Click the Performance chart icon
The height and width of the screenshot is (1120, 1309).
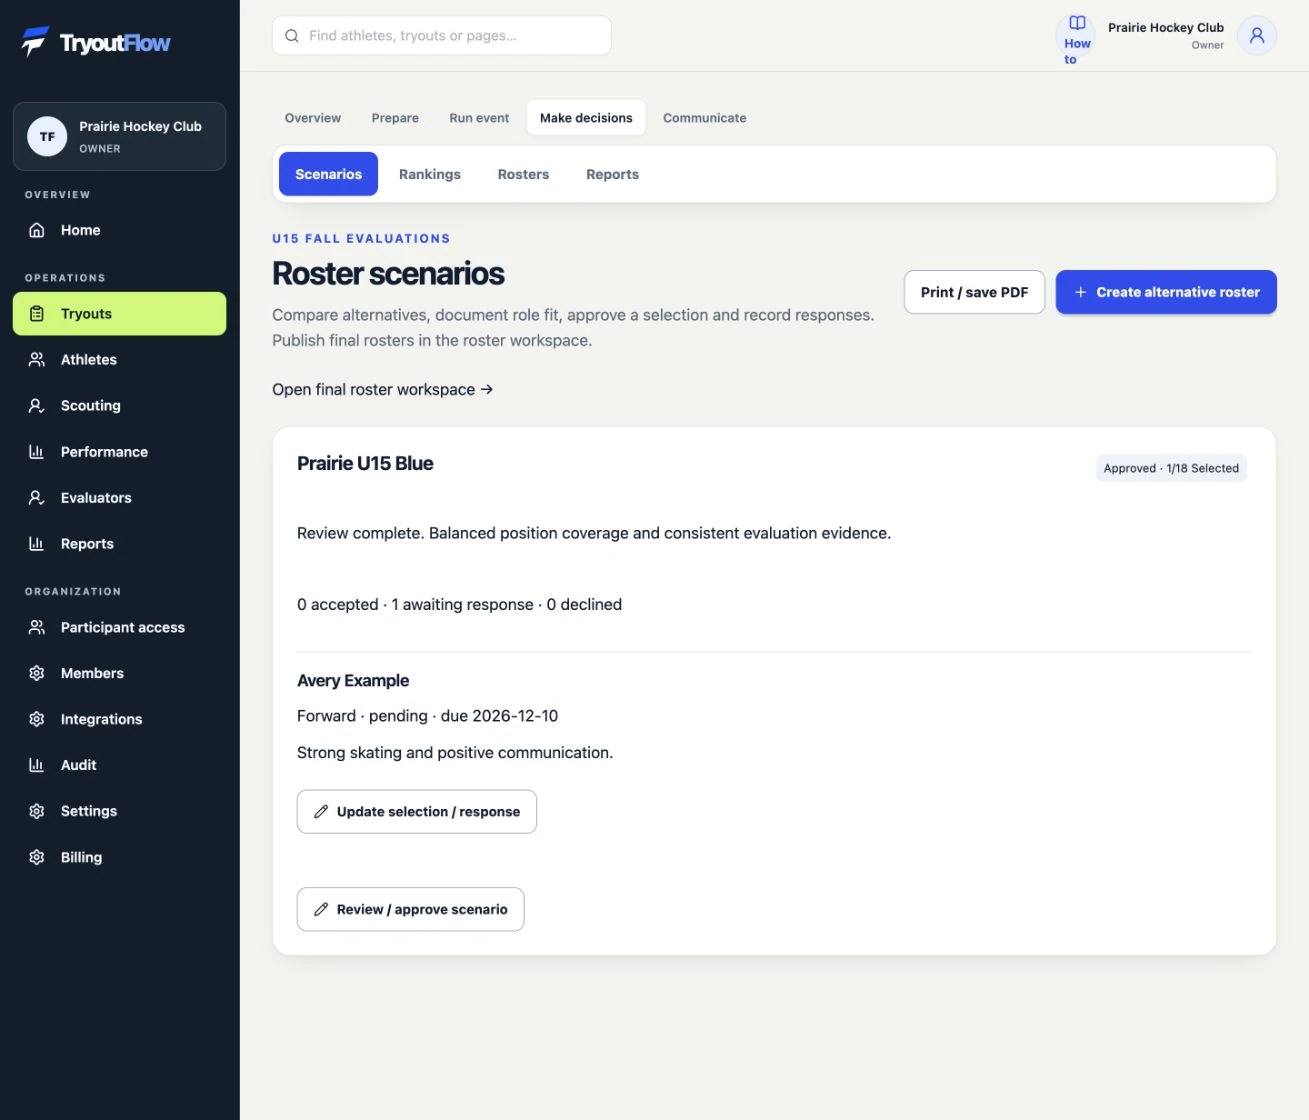tap(37, 452)
